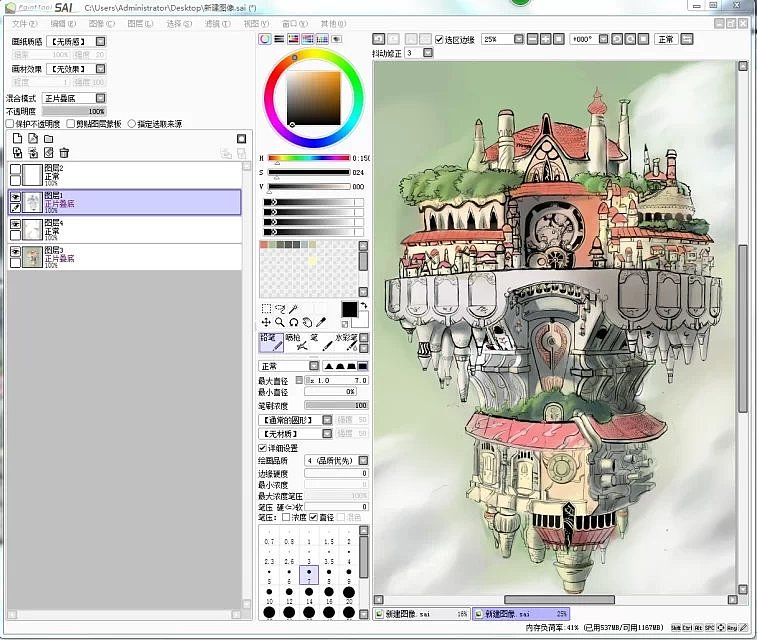Open 文件 menu

24,24
